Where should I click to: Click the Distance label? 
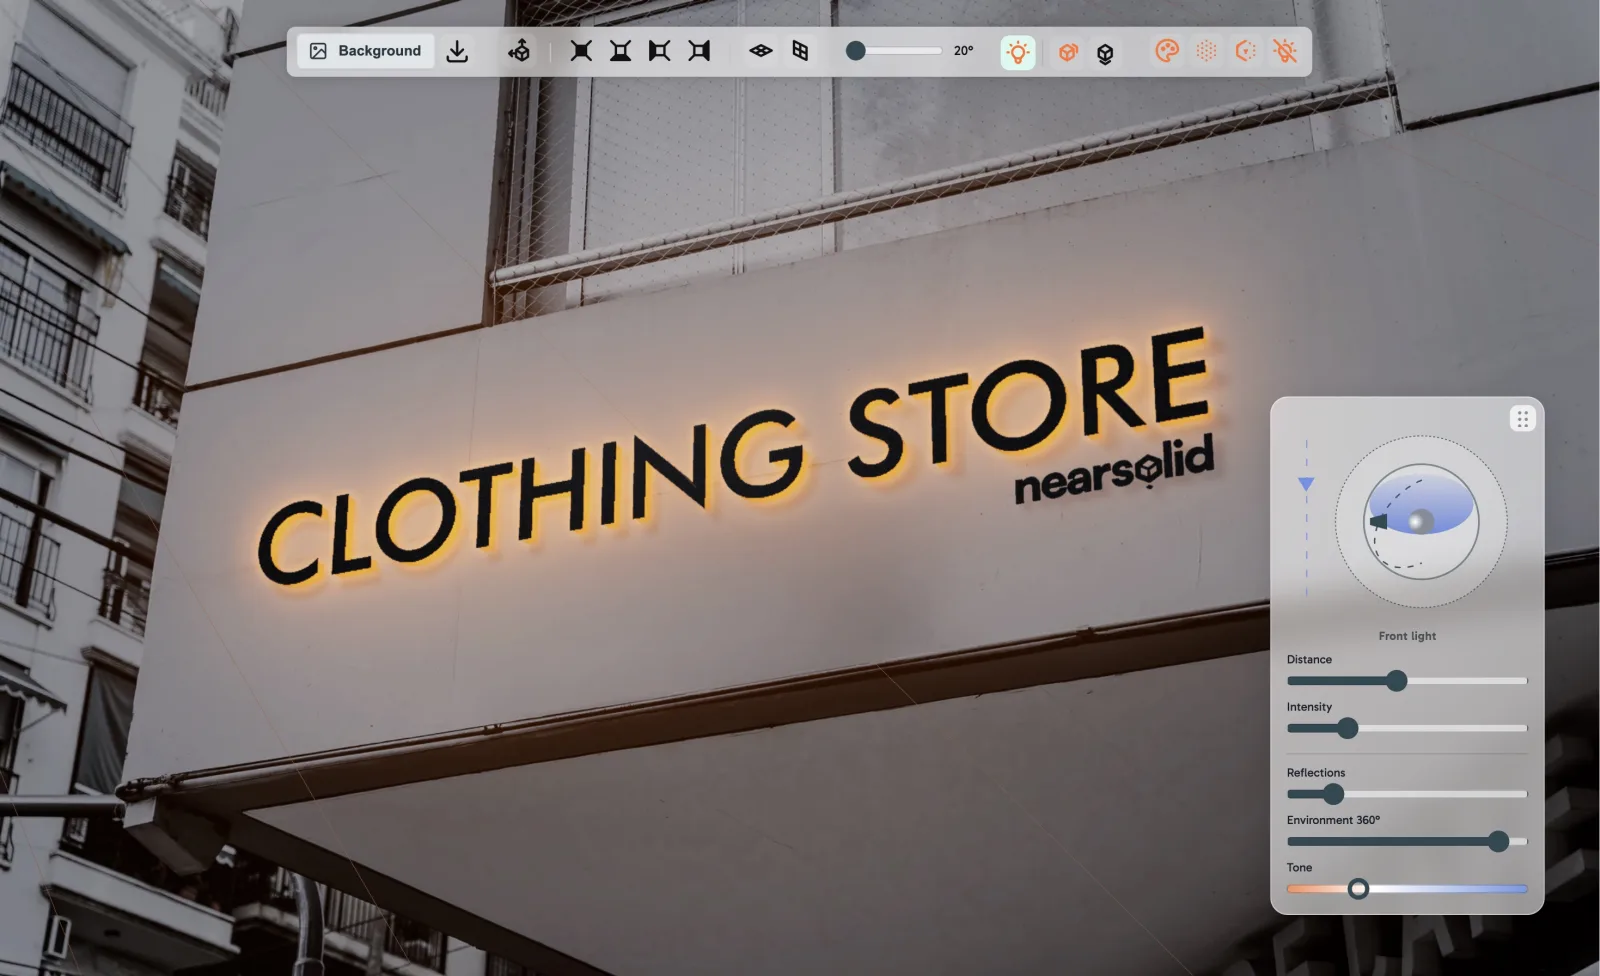1309,660
